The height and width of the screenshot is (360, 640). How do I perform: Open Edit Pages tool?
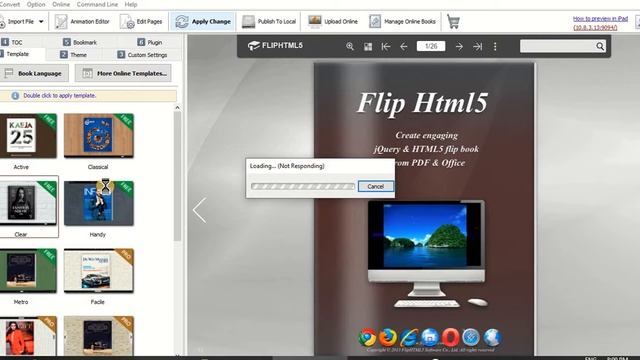141,22
